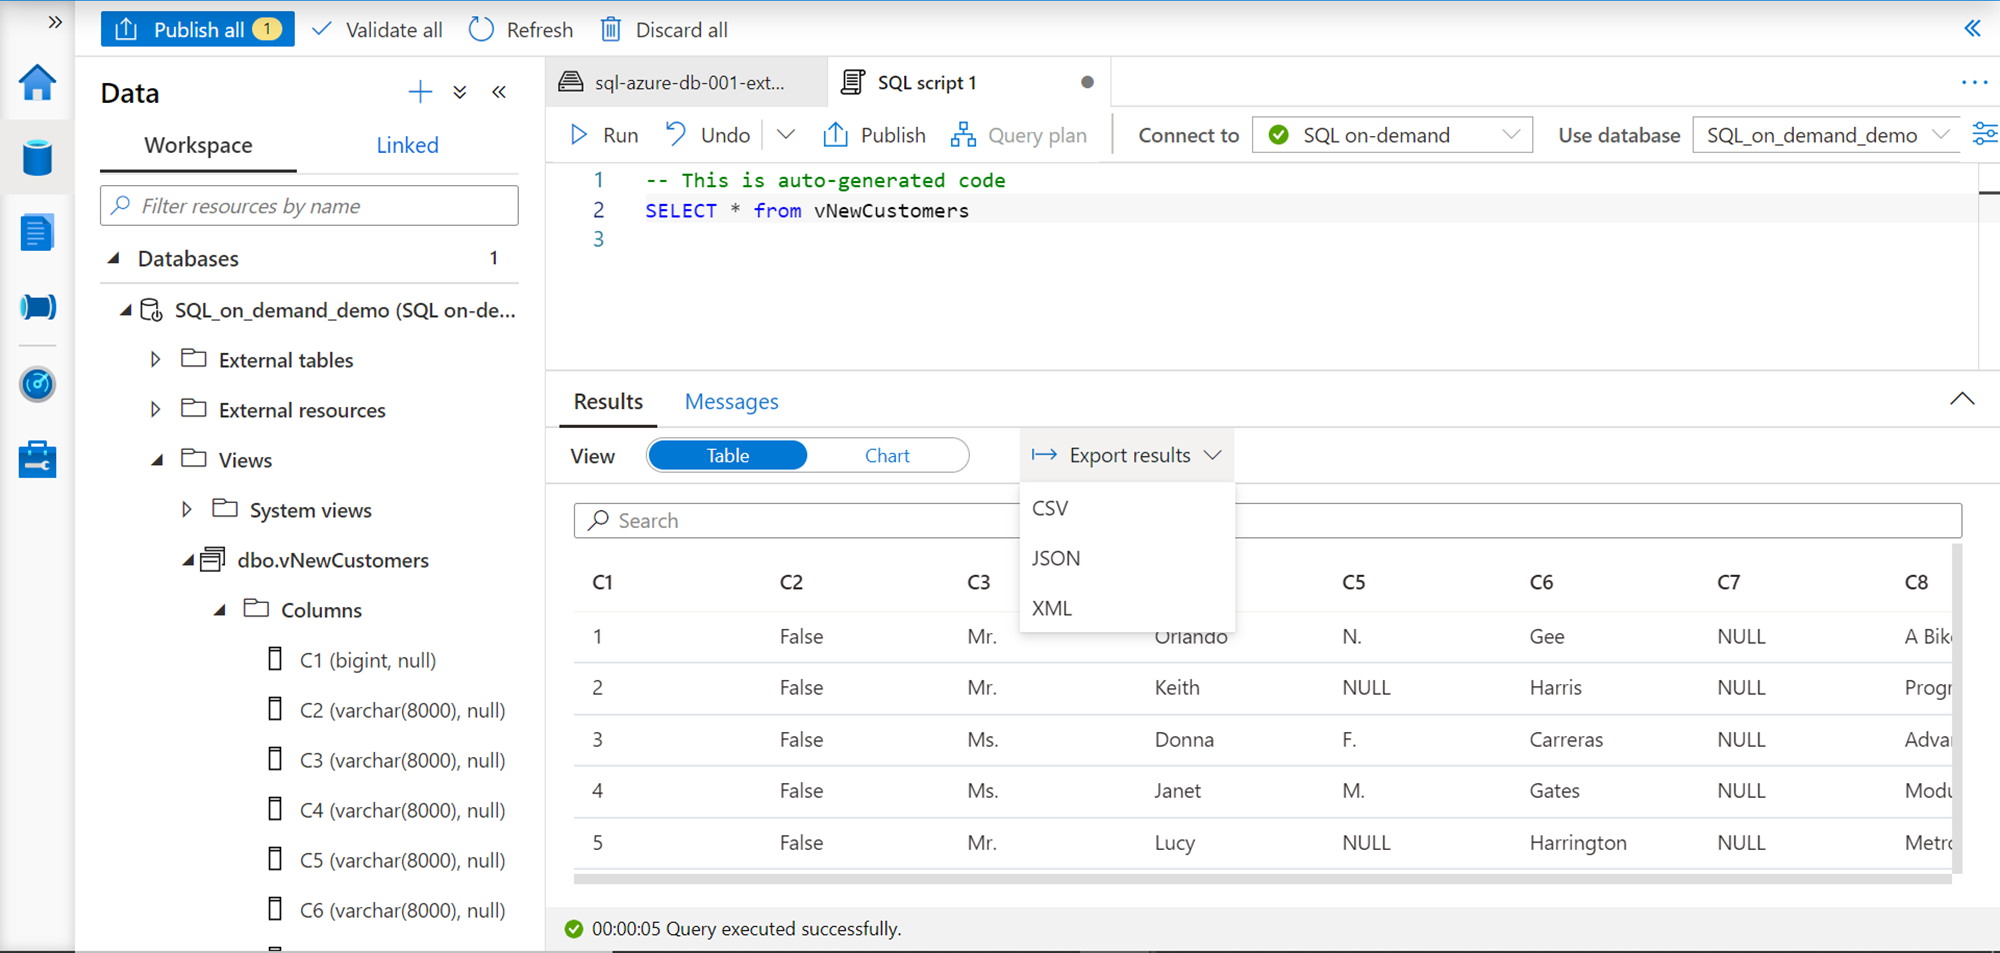Click the Filter resources by name field

310,206
